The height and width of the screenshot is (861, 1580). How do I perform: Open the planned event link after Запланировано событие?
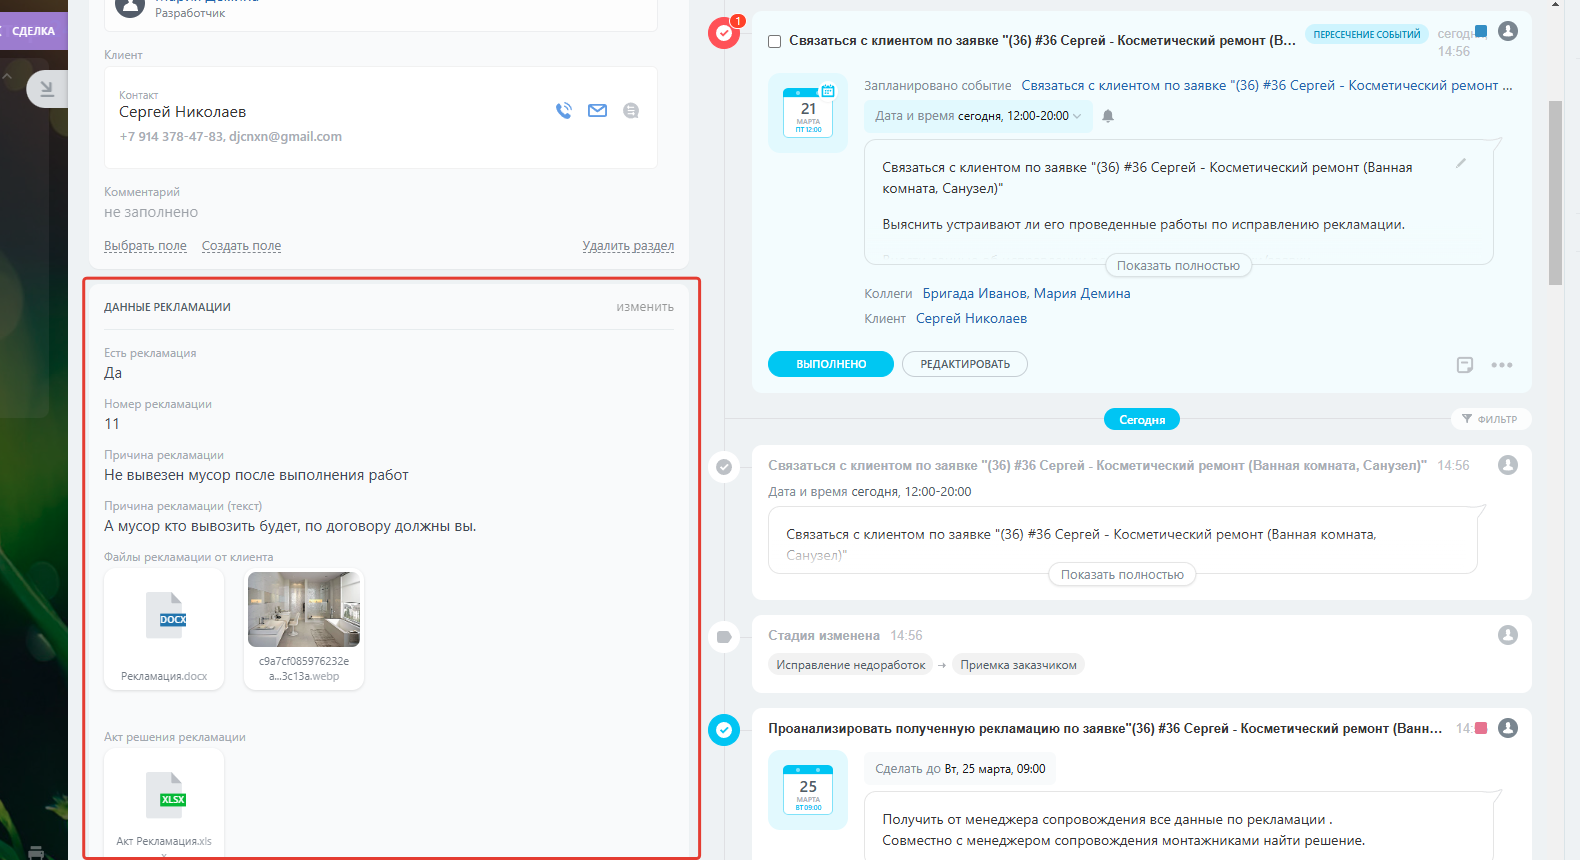point(1266,86)
